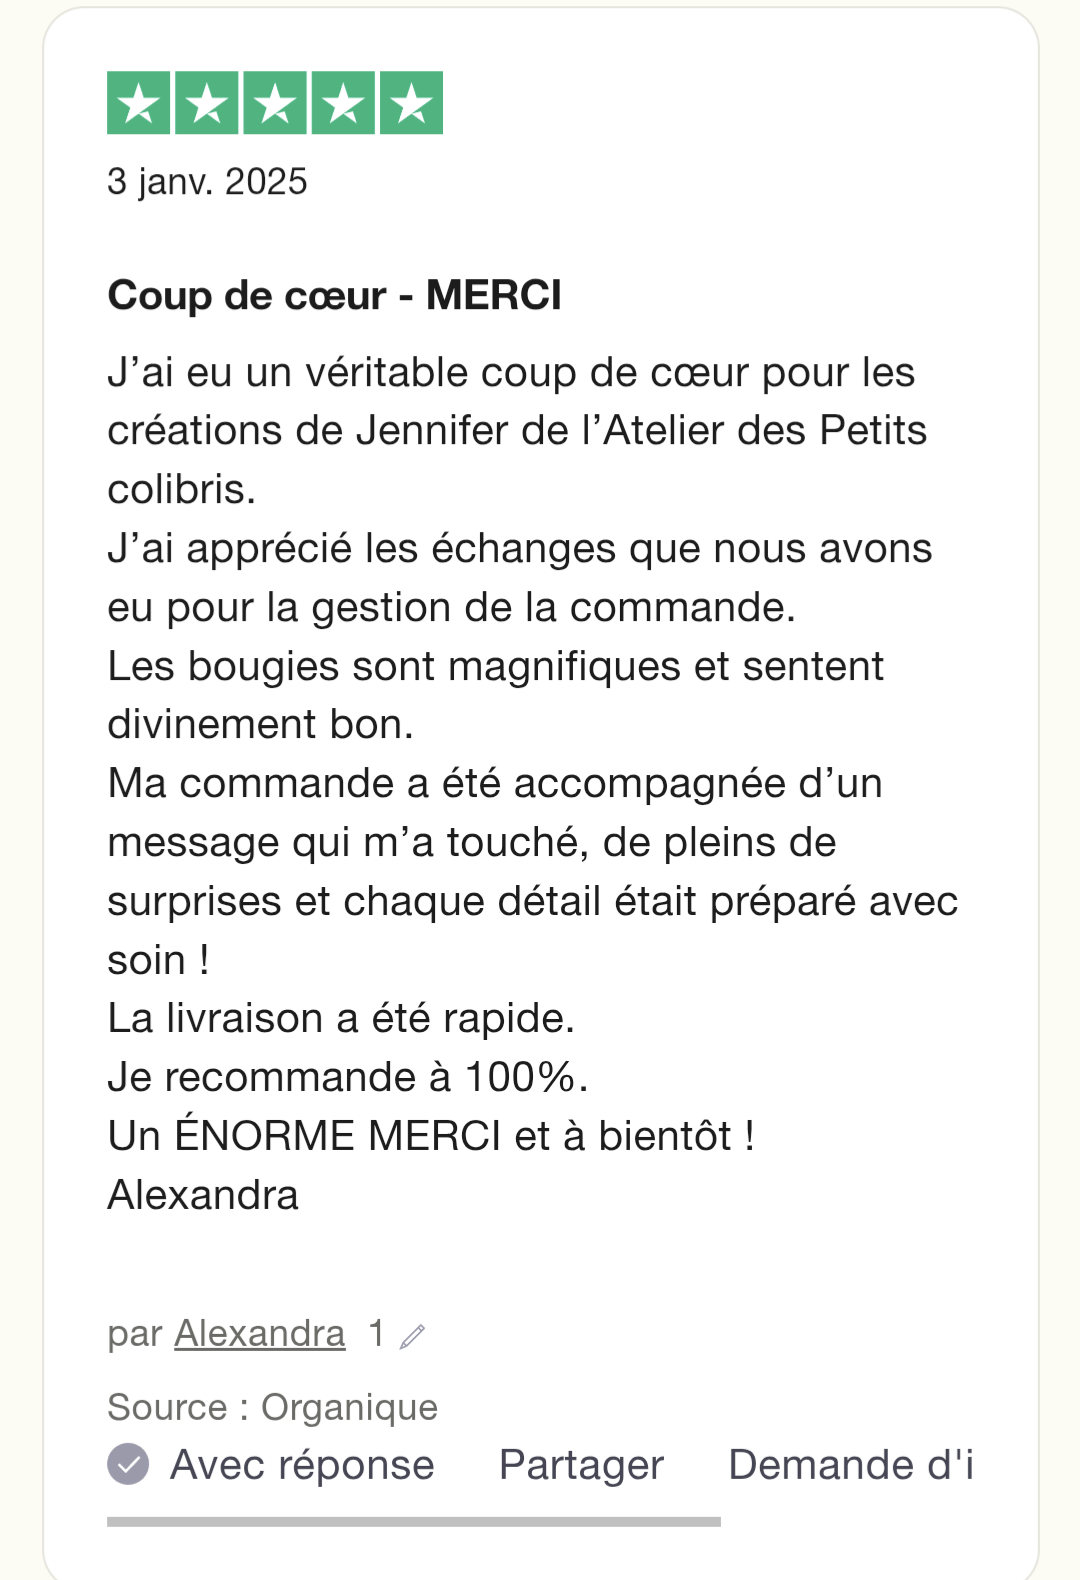Image resolution: width=1080 pixels, height=1580 pixels.
Task: Click the Alexandra signature ending the review
Action: pyautogui.click(x=203, y=1195)
